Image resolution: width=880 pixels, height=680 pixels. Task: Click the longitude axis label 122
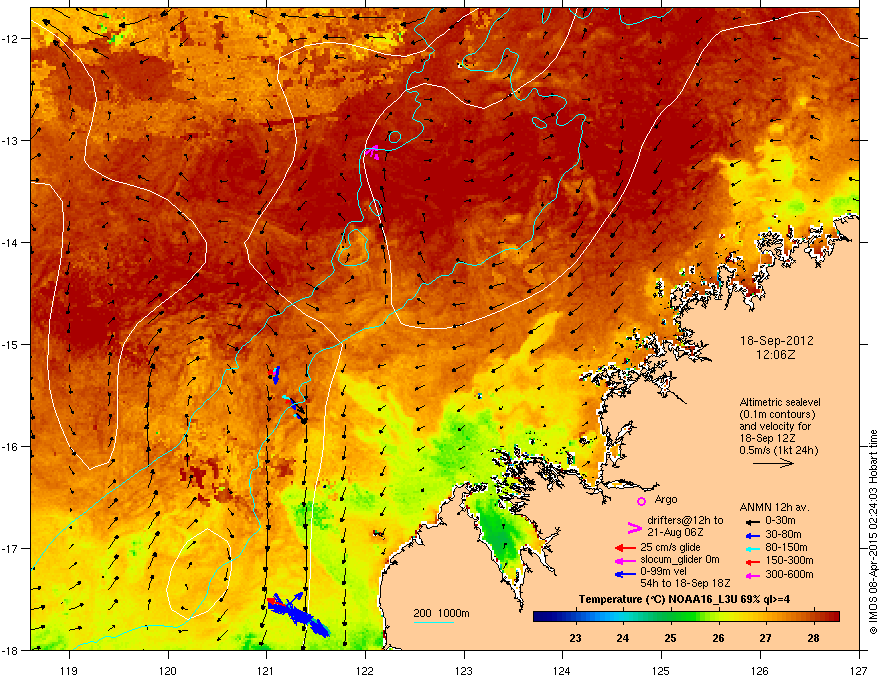(365, 670)
